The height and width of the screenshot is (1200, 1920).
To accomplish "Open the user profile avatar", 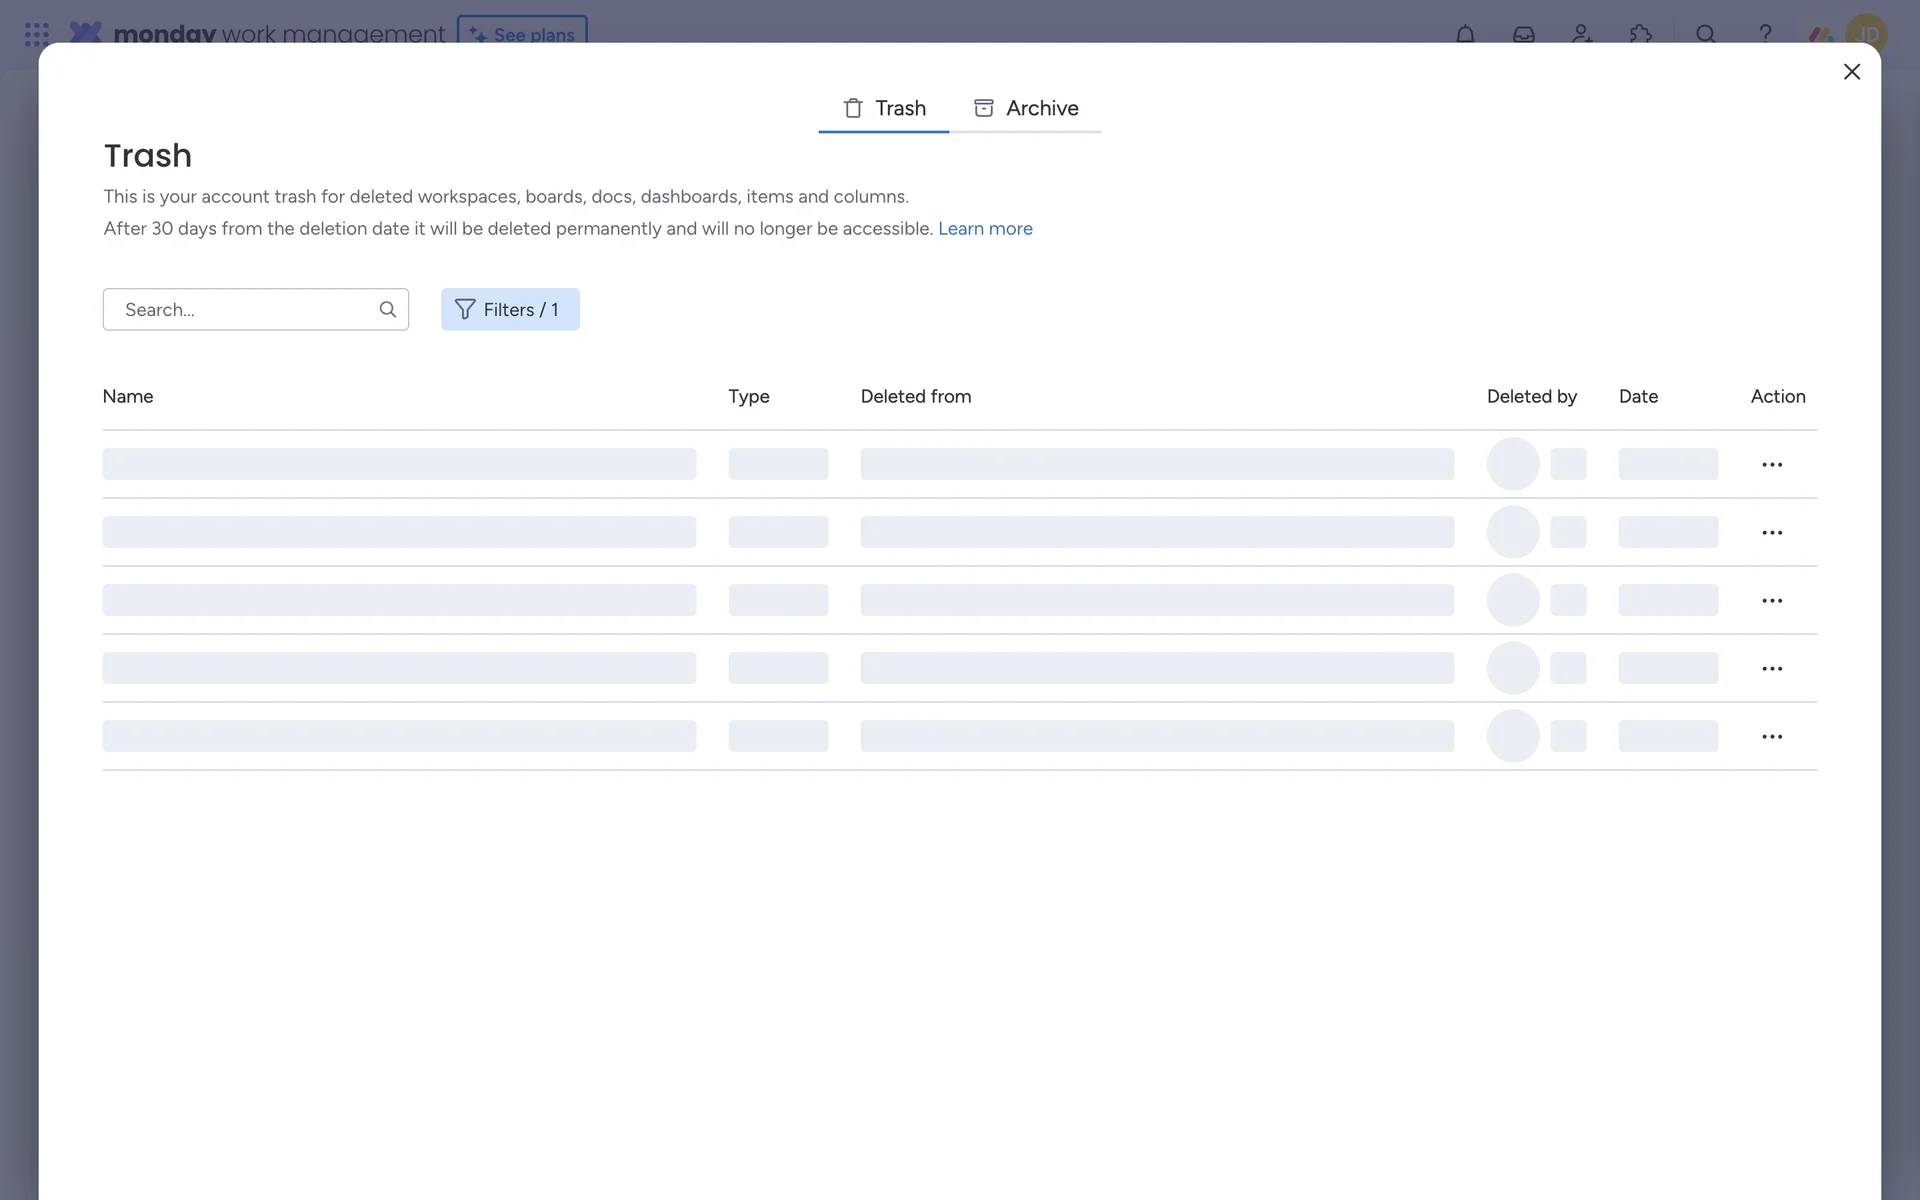I will tap(1866, 33).
